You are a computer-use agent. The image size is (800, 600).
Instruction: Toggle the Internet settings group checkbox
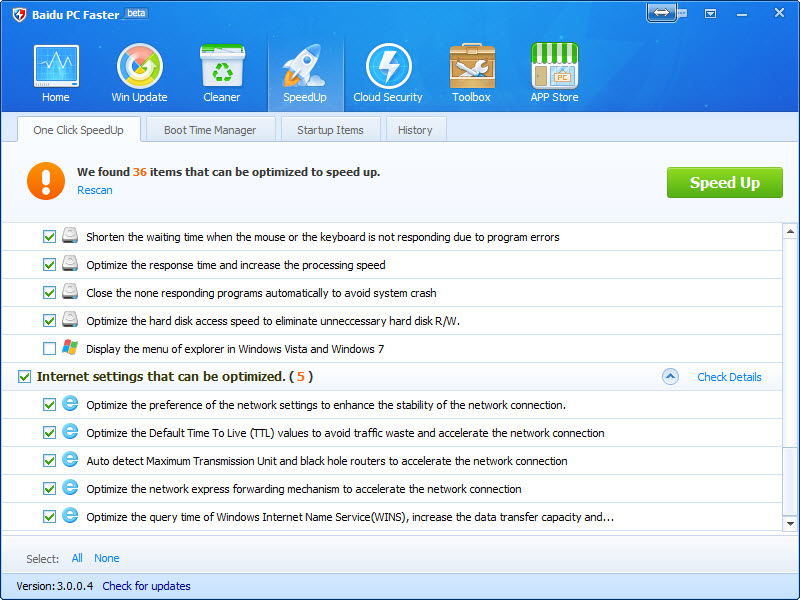pos(24,377)
